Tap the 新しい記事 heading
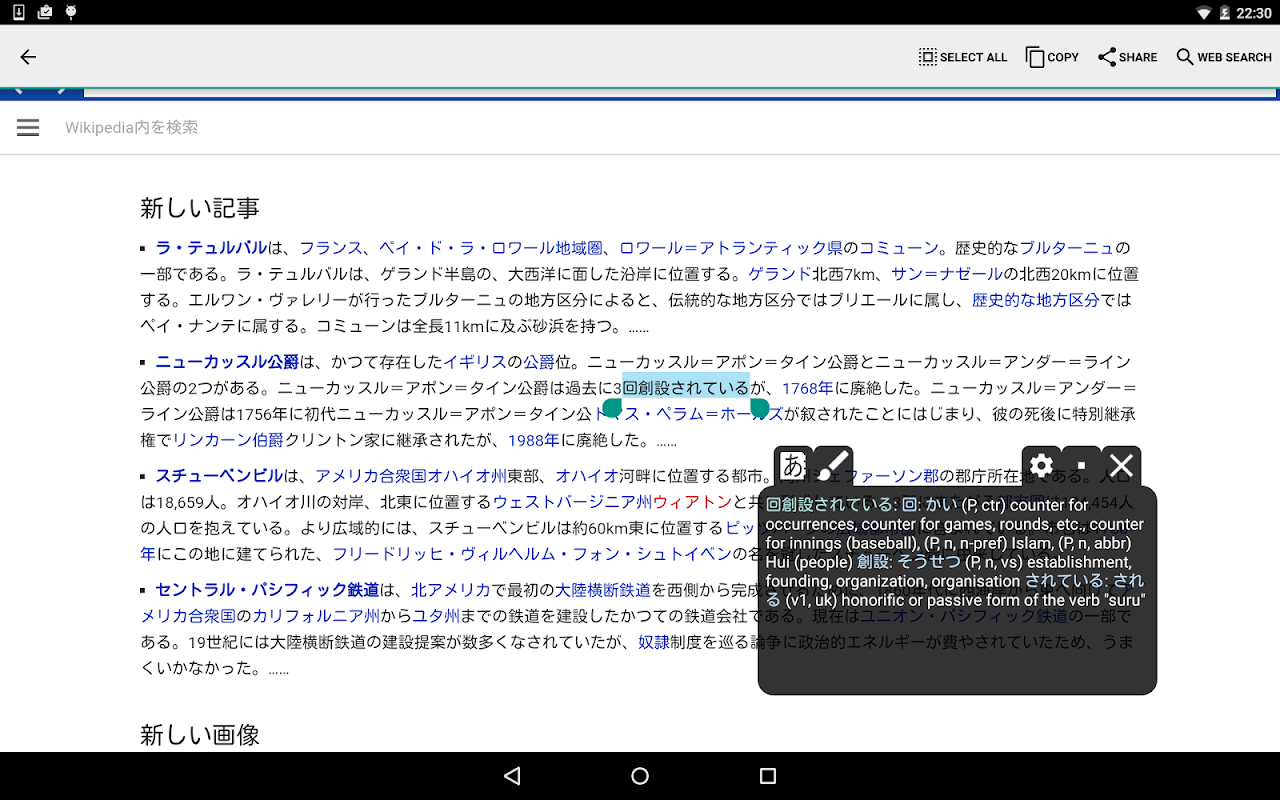 tap(200, 208)
